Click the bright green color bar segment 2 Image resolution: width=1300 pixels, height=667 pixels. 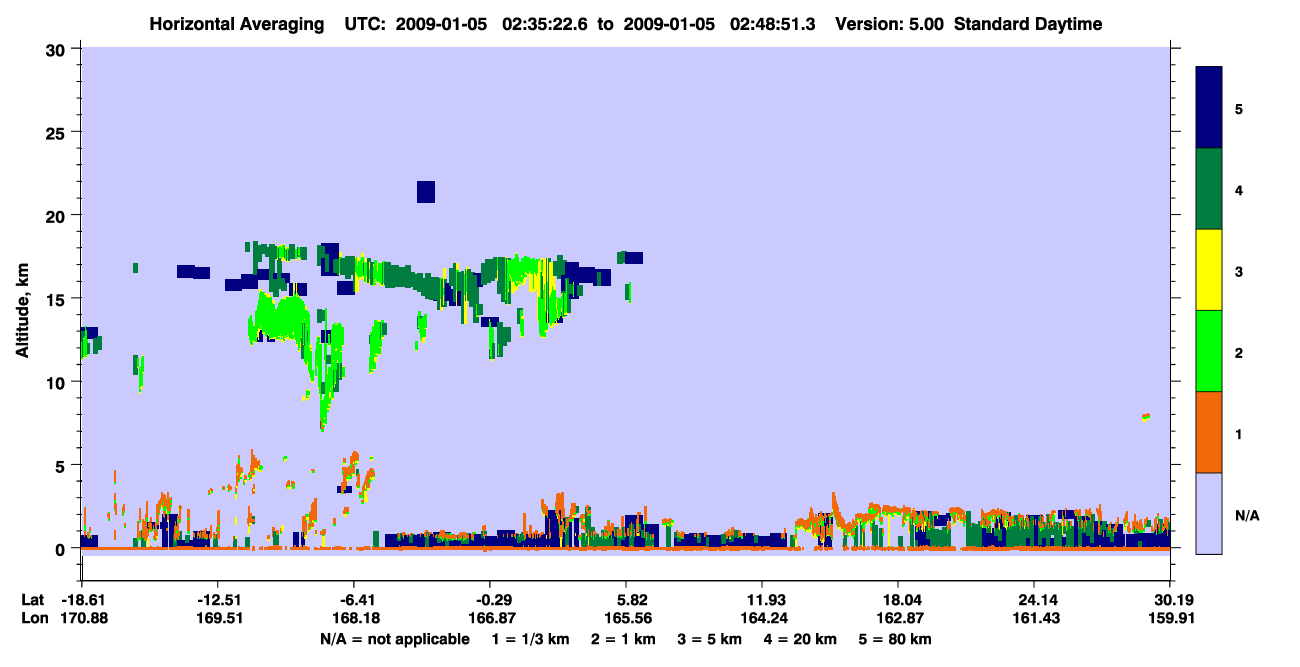pyautogui.click(x=1209, y=351)
